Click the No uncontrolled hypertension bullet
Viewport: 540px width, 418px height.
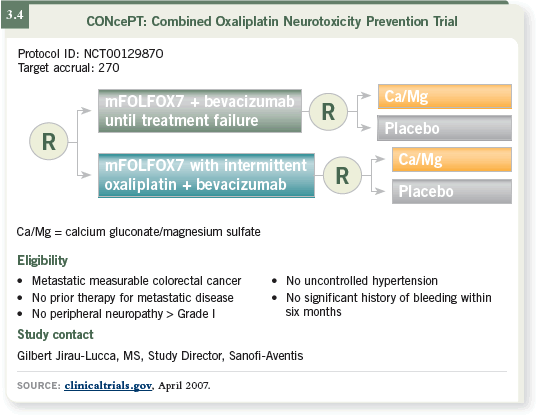[x=362, y=281]
